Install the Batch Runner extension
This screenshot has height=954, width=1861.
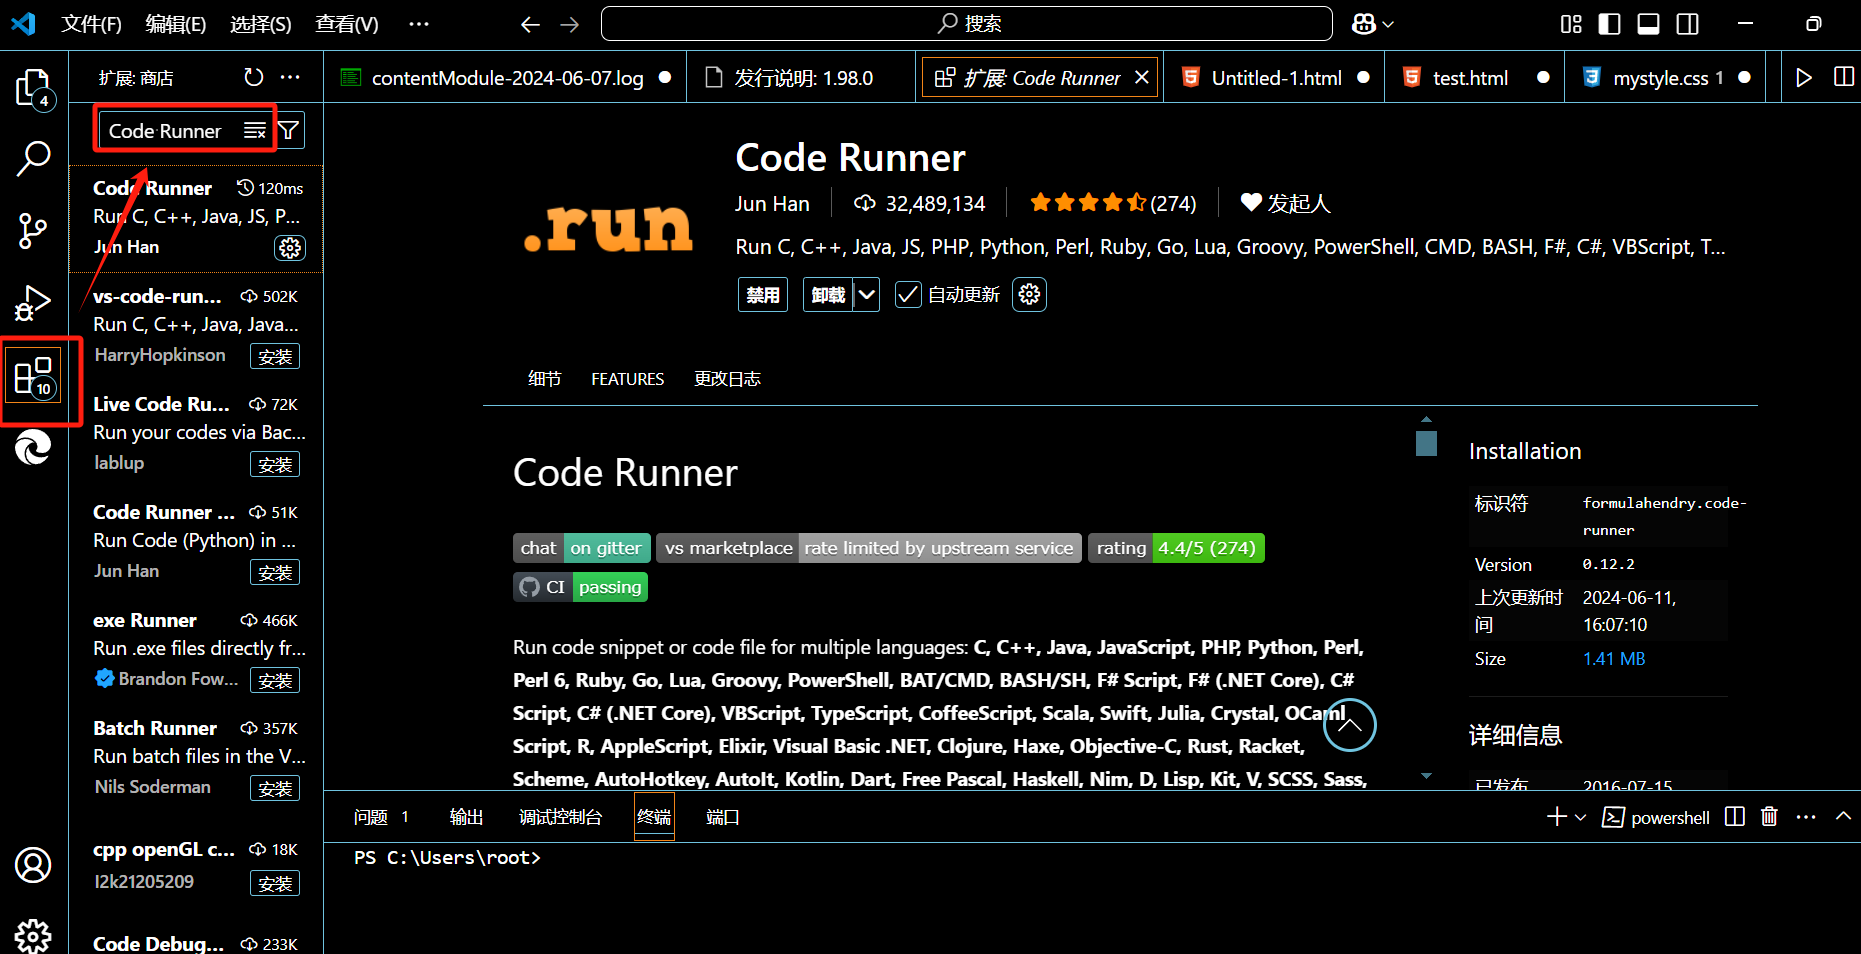click(x=275, y=789)
